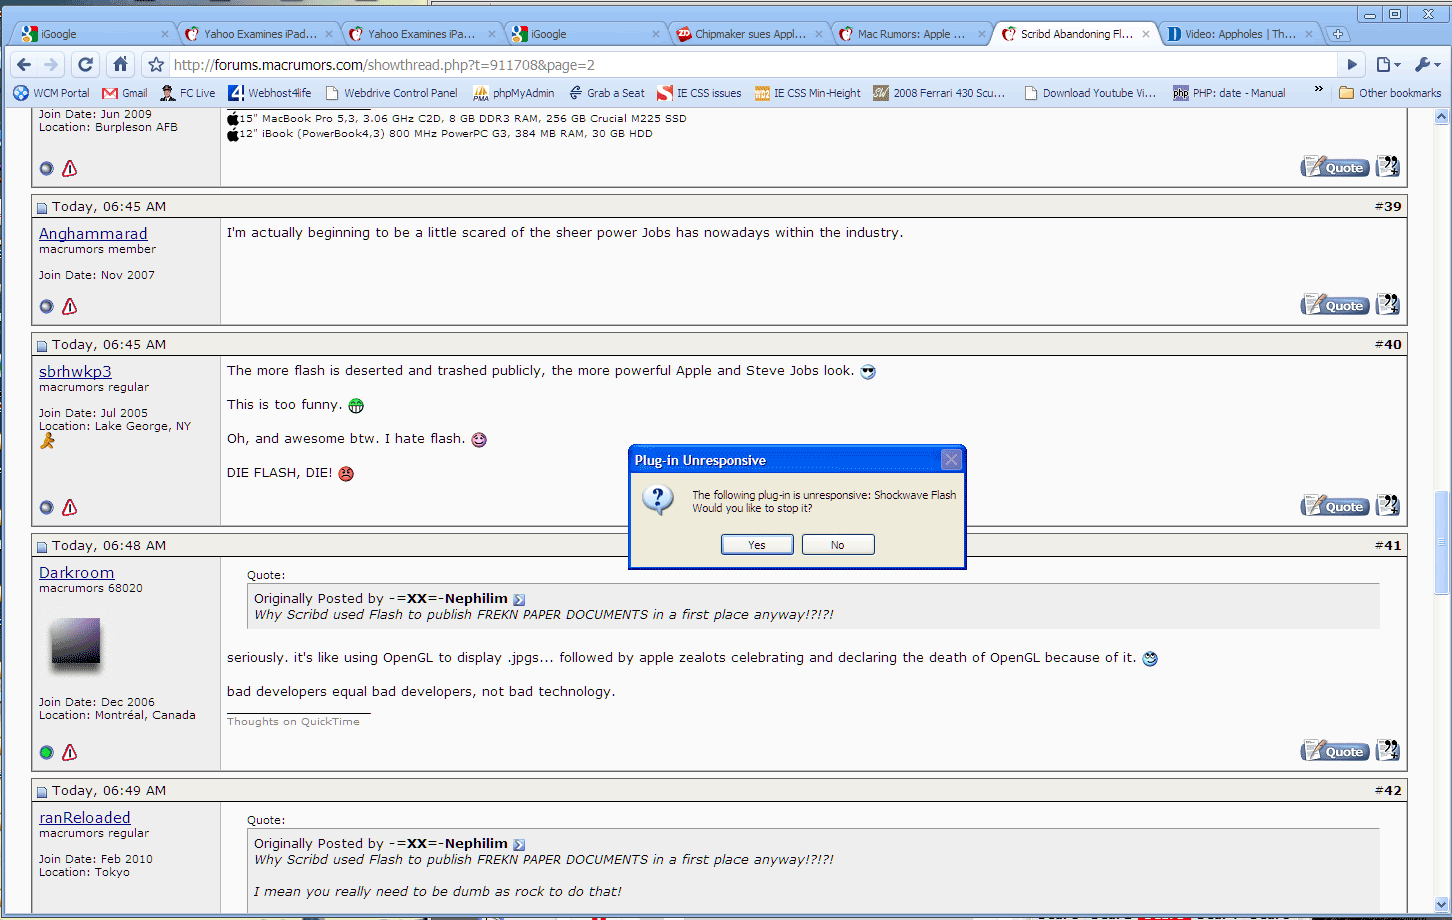Click the scrollbar up arrow
The height and width of the screenshot is (920, 1452).
coord(1442,117)
